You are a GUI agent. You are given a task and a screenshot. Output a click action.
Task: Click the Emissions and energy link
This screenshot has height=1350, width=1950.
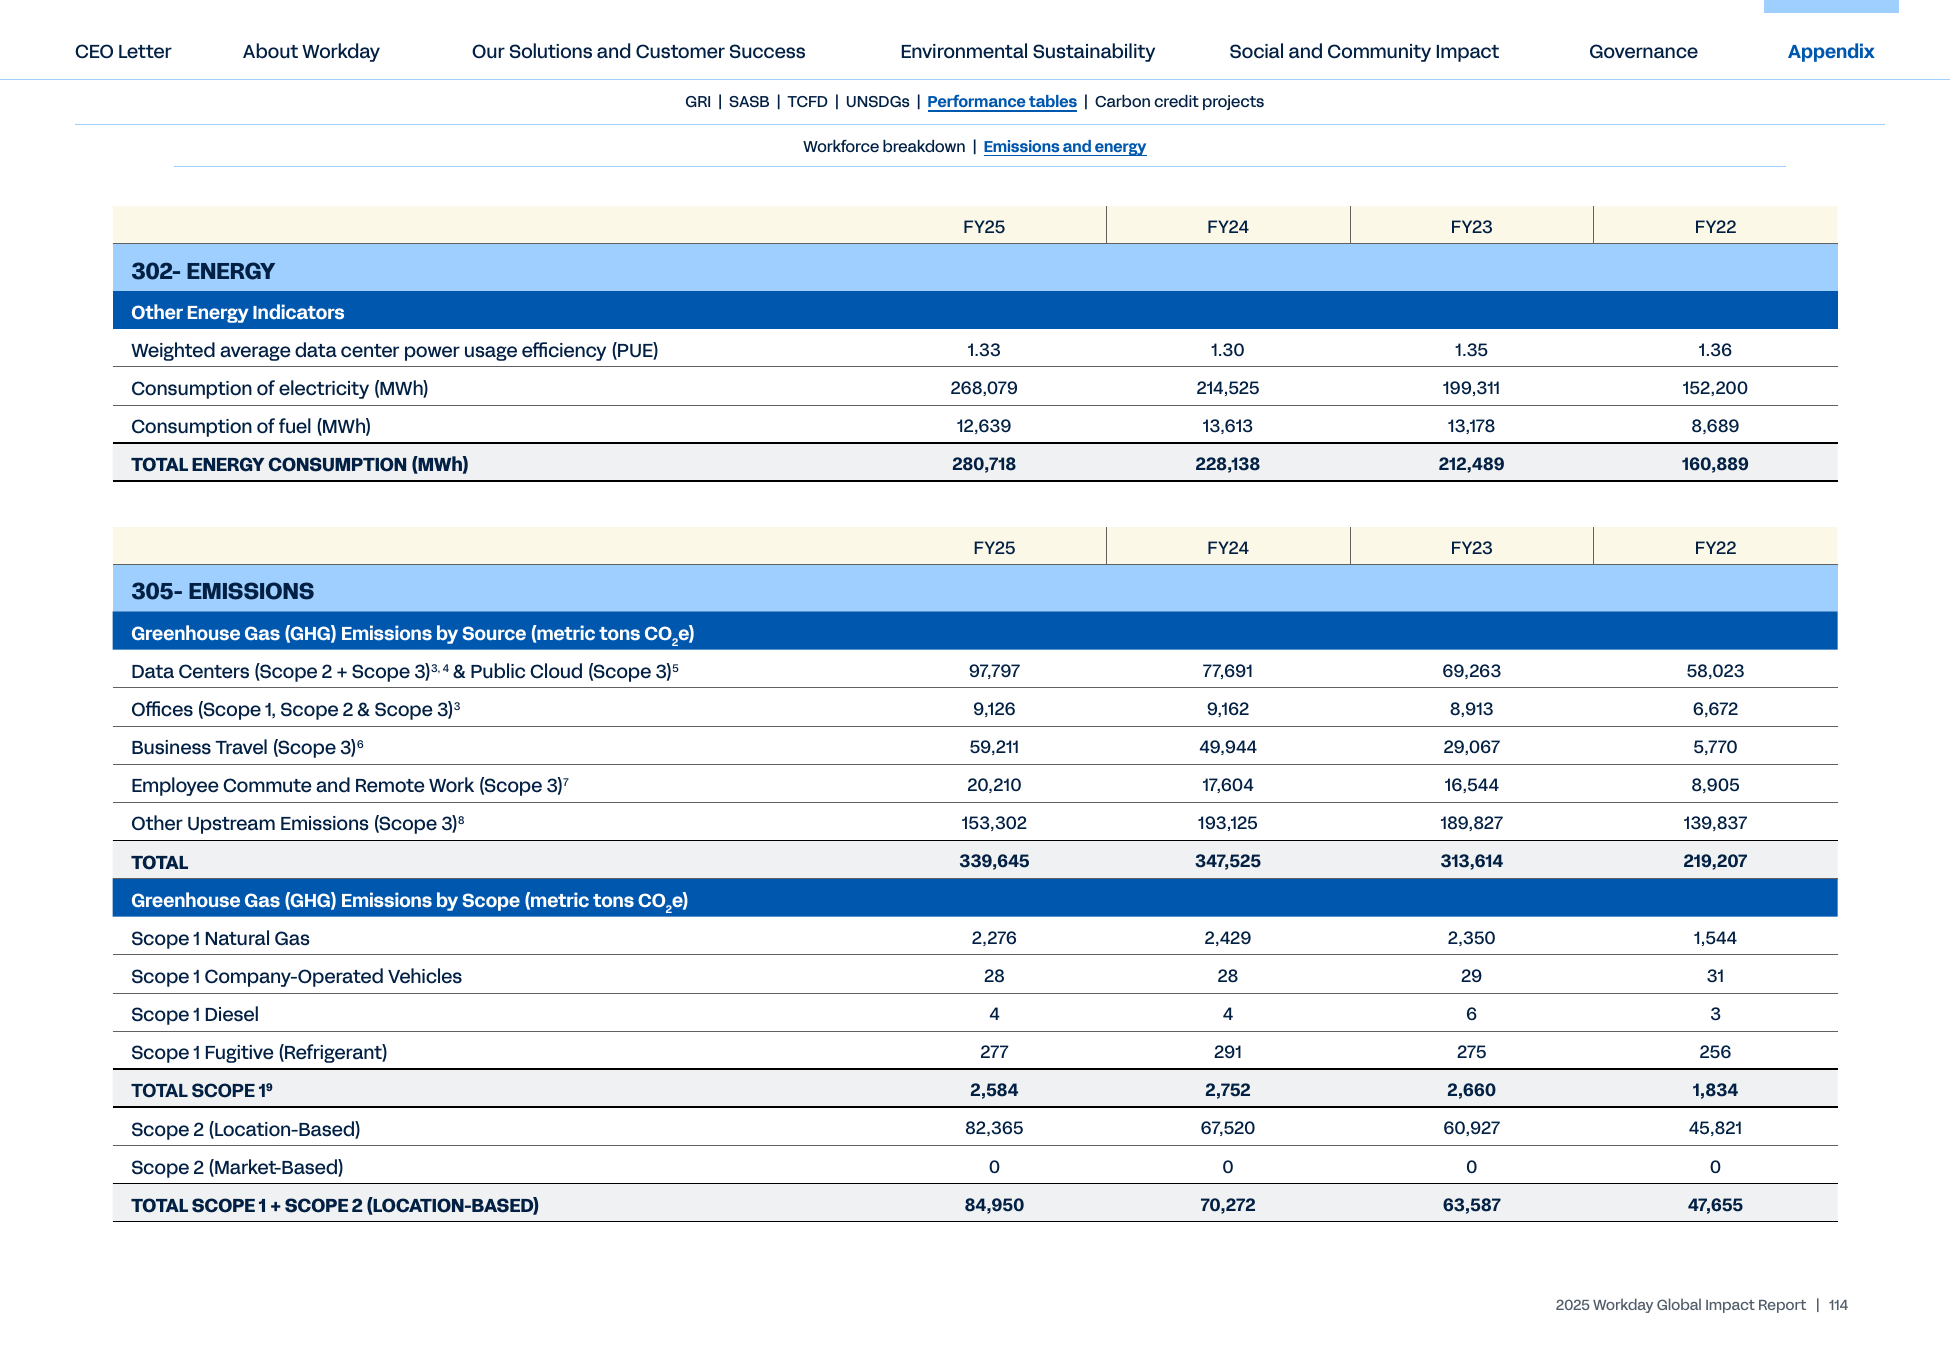pyautogui.click(x=1064, y=146)
